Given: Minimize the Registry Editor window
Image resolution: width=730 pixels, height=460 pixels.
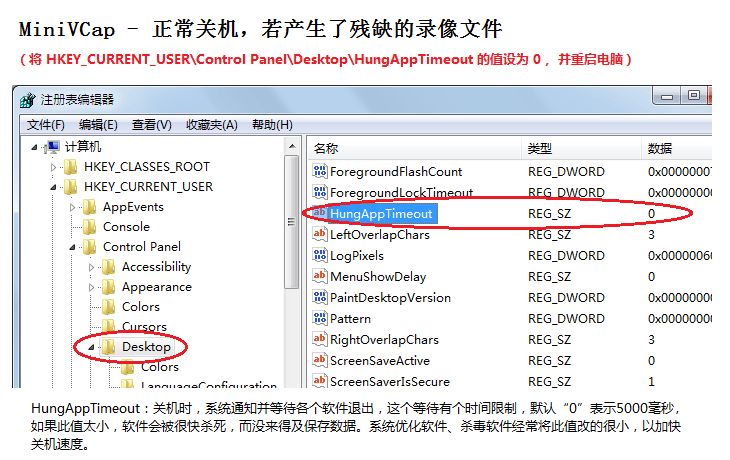Looking at the screenshot, I should point(667,96).
